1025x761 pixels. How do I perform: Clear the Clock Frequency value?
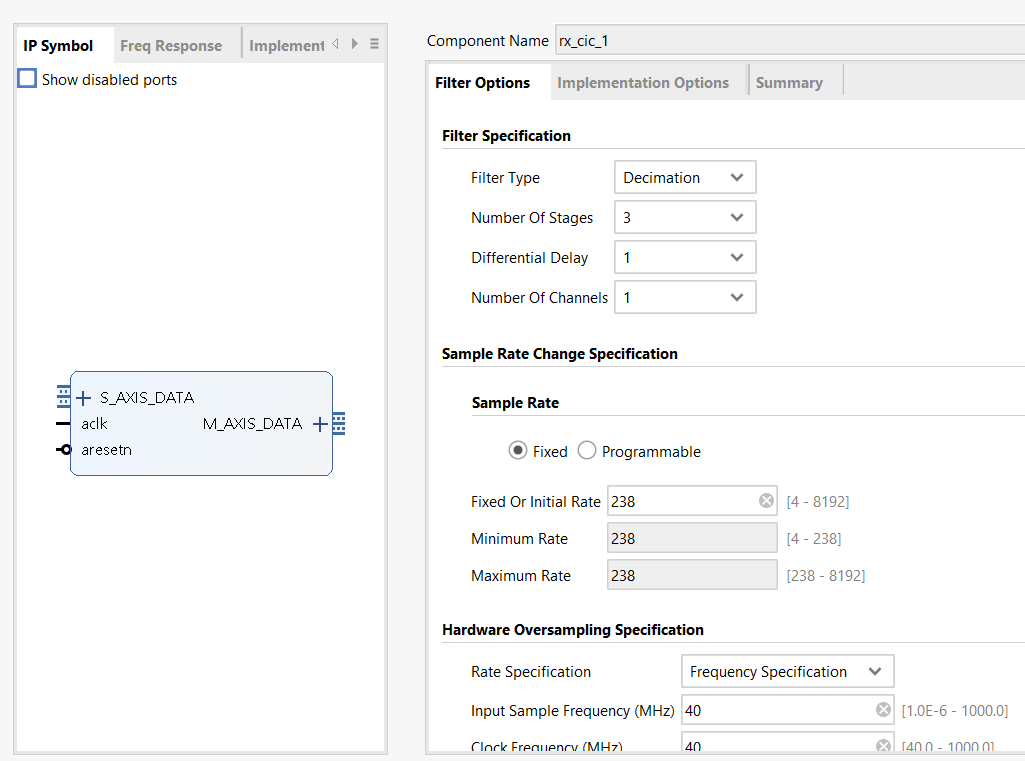883,746
